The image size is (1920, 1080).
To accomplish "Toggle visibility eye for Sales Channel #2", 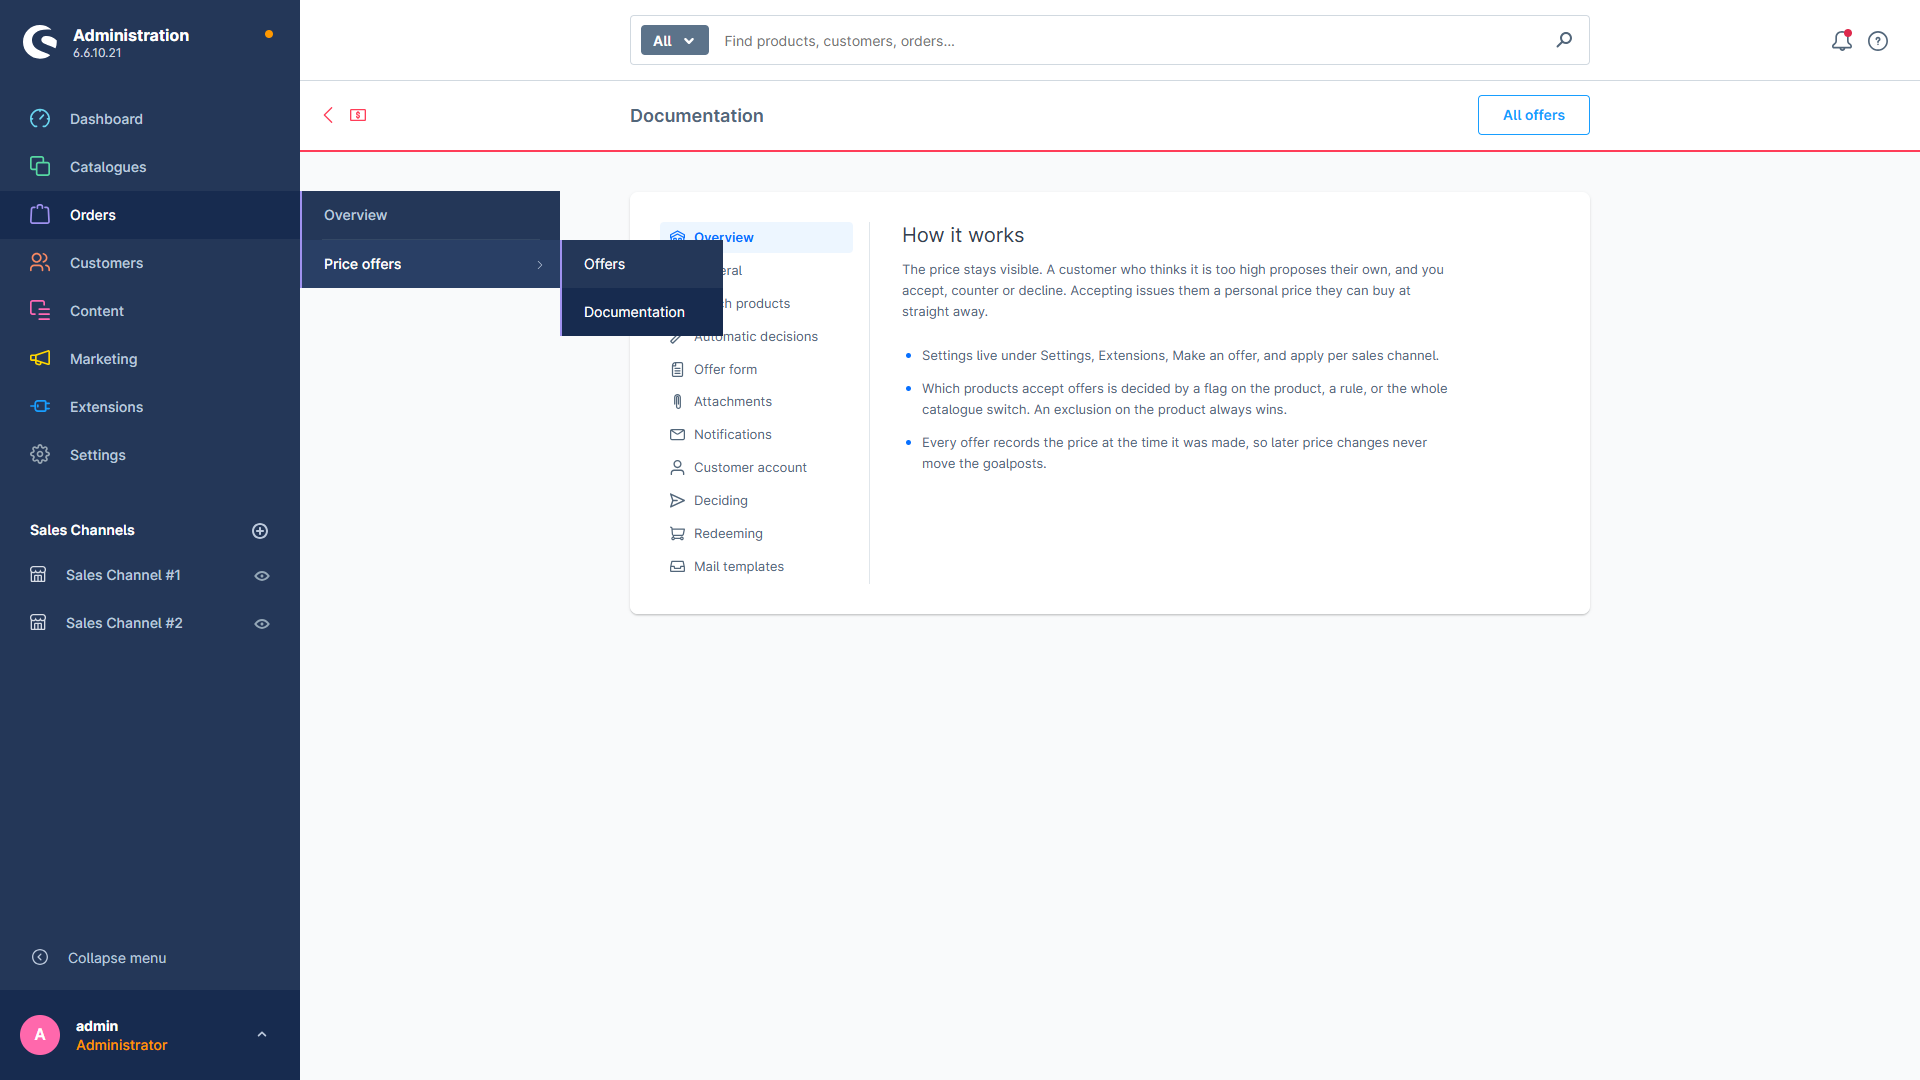I will click(262, 624).
